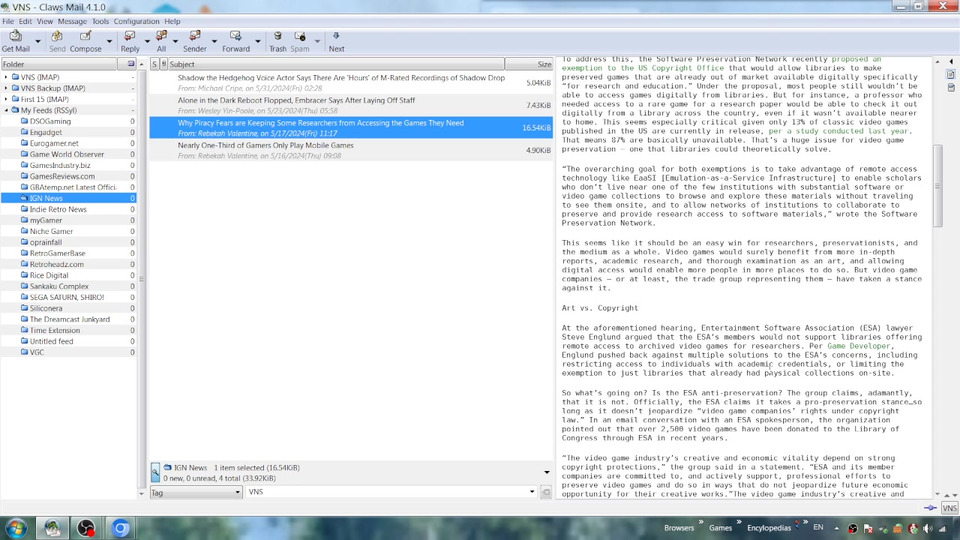Expand the VNS Backup (IMAP) account
Image resolution: width=960 pixels, height=540 pixels.
coord(6,88)
